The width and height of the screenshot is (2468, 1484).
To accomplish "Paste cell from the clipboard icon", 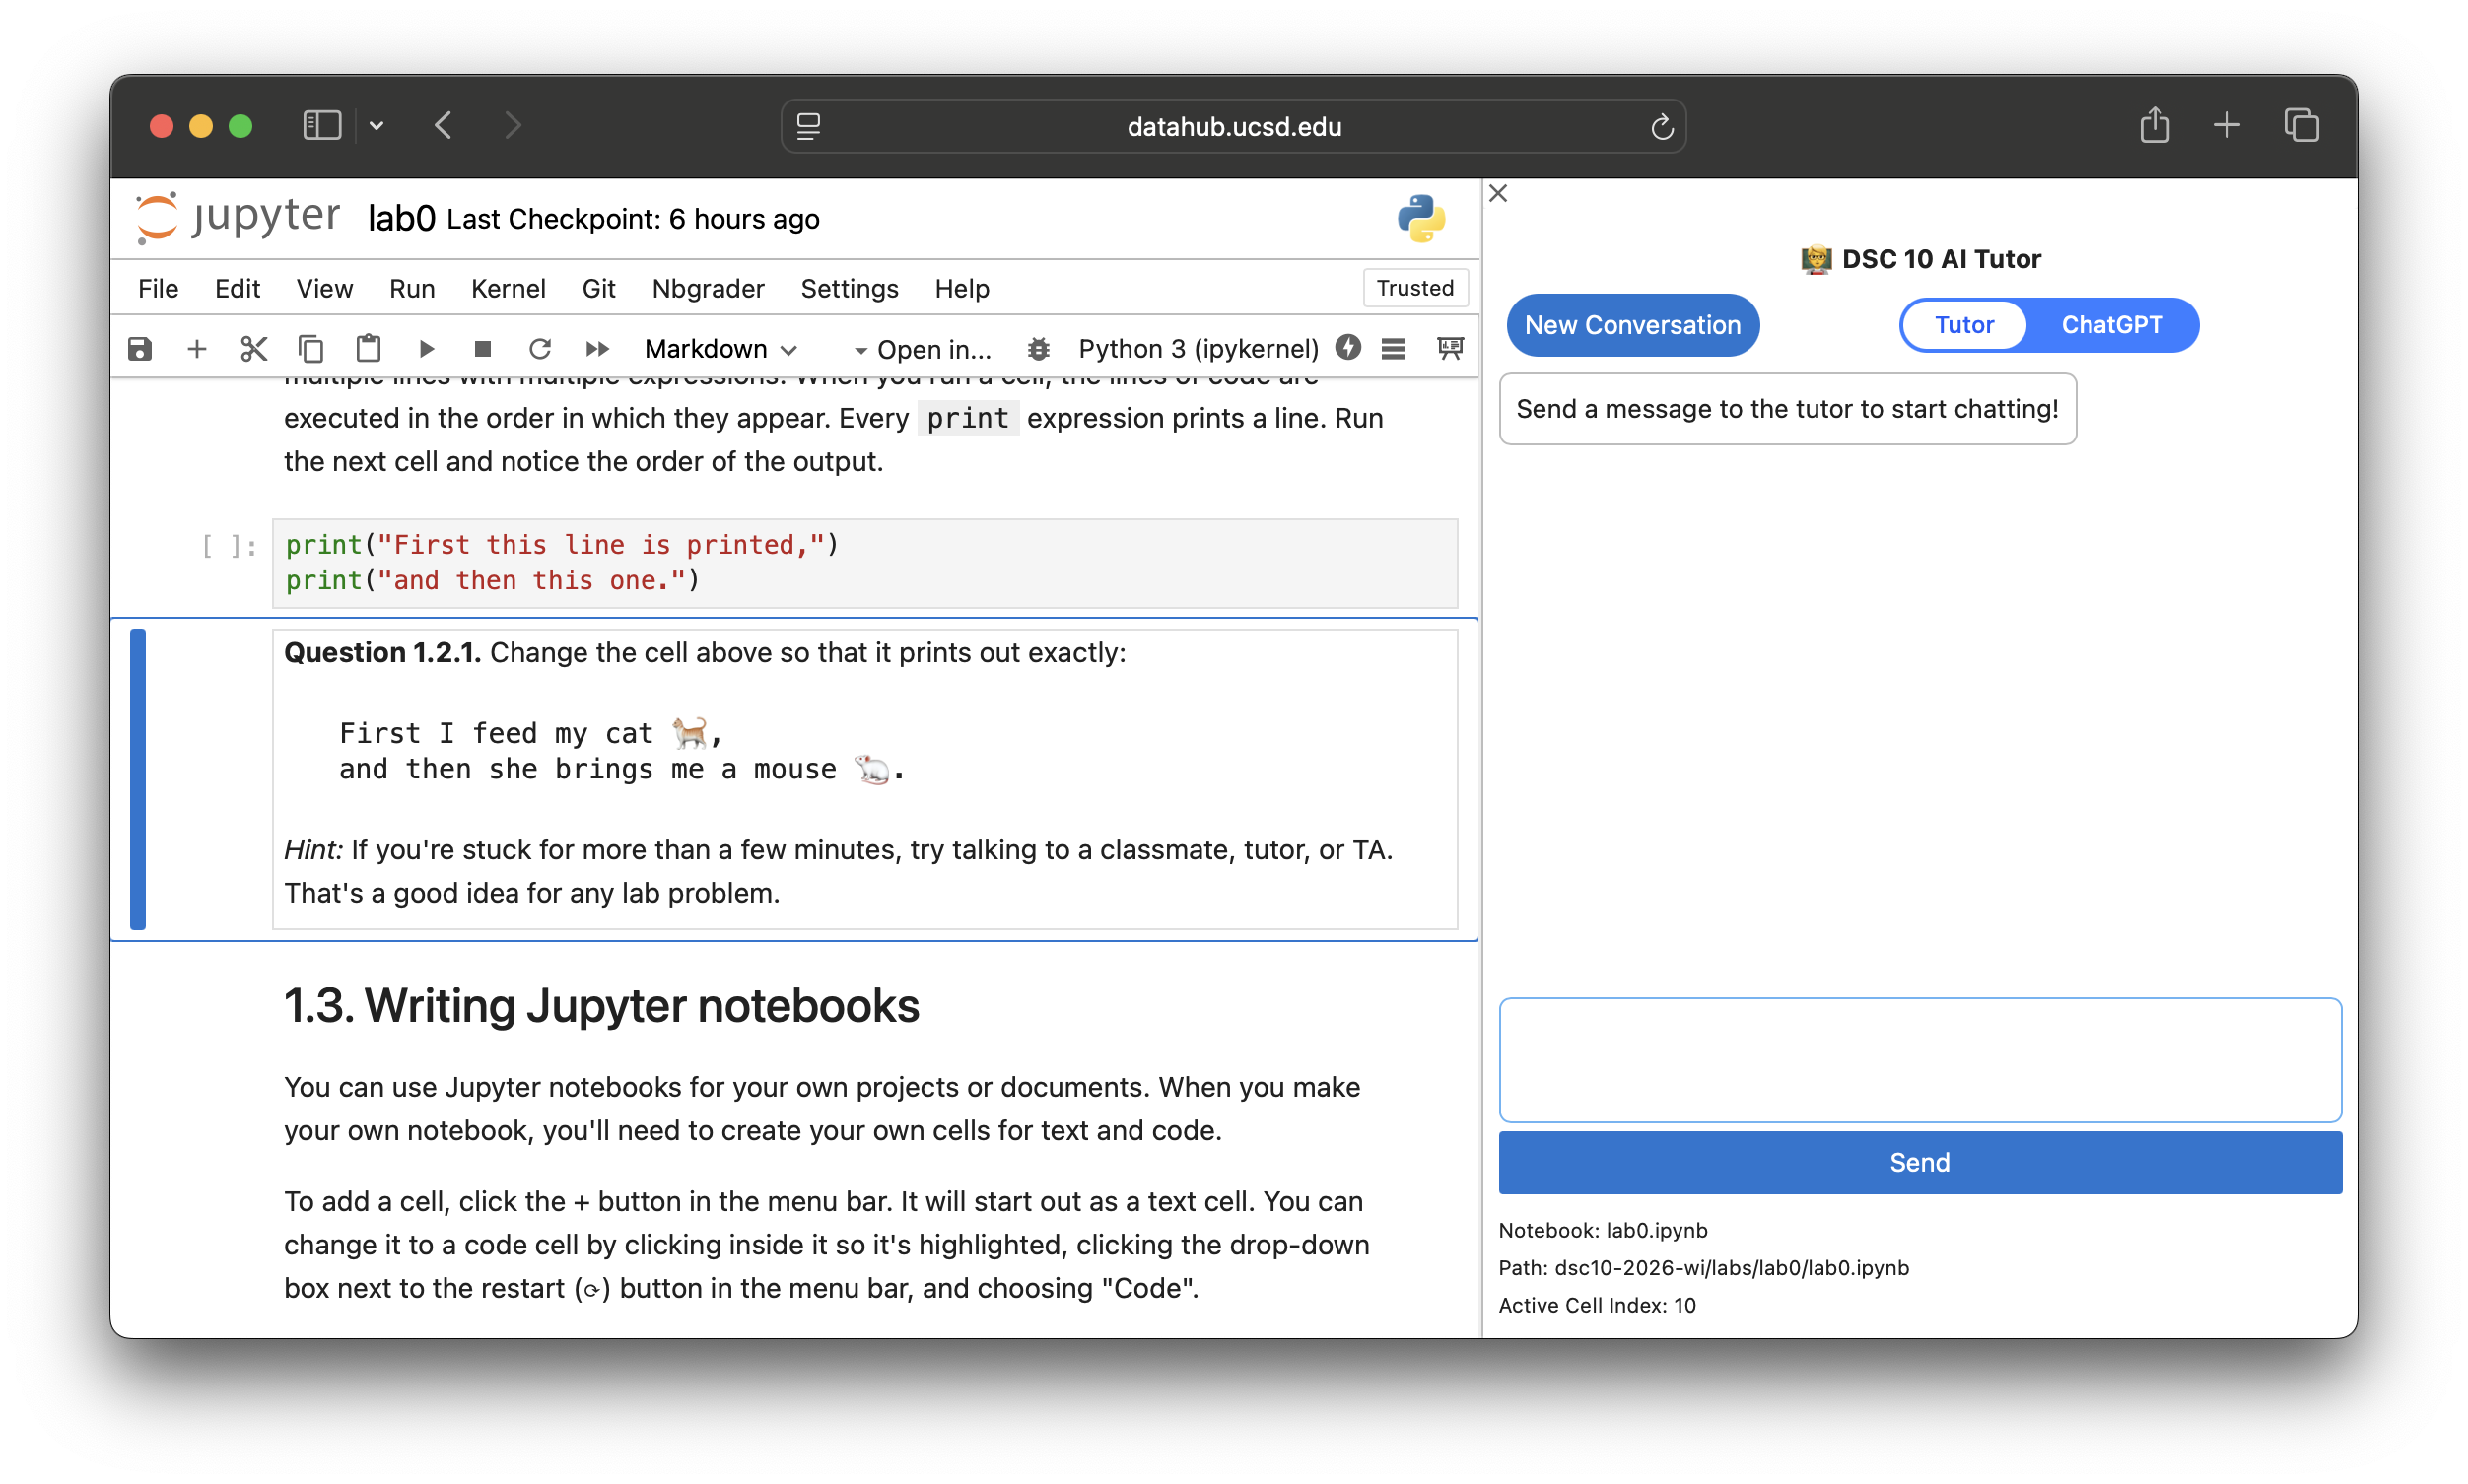I will click(x=368, y=349).
